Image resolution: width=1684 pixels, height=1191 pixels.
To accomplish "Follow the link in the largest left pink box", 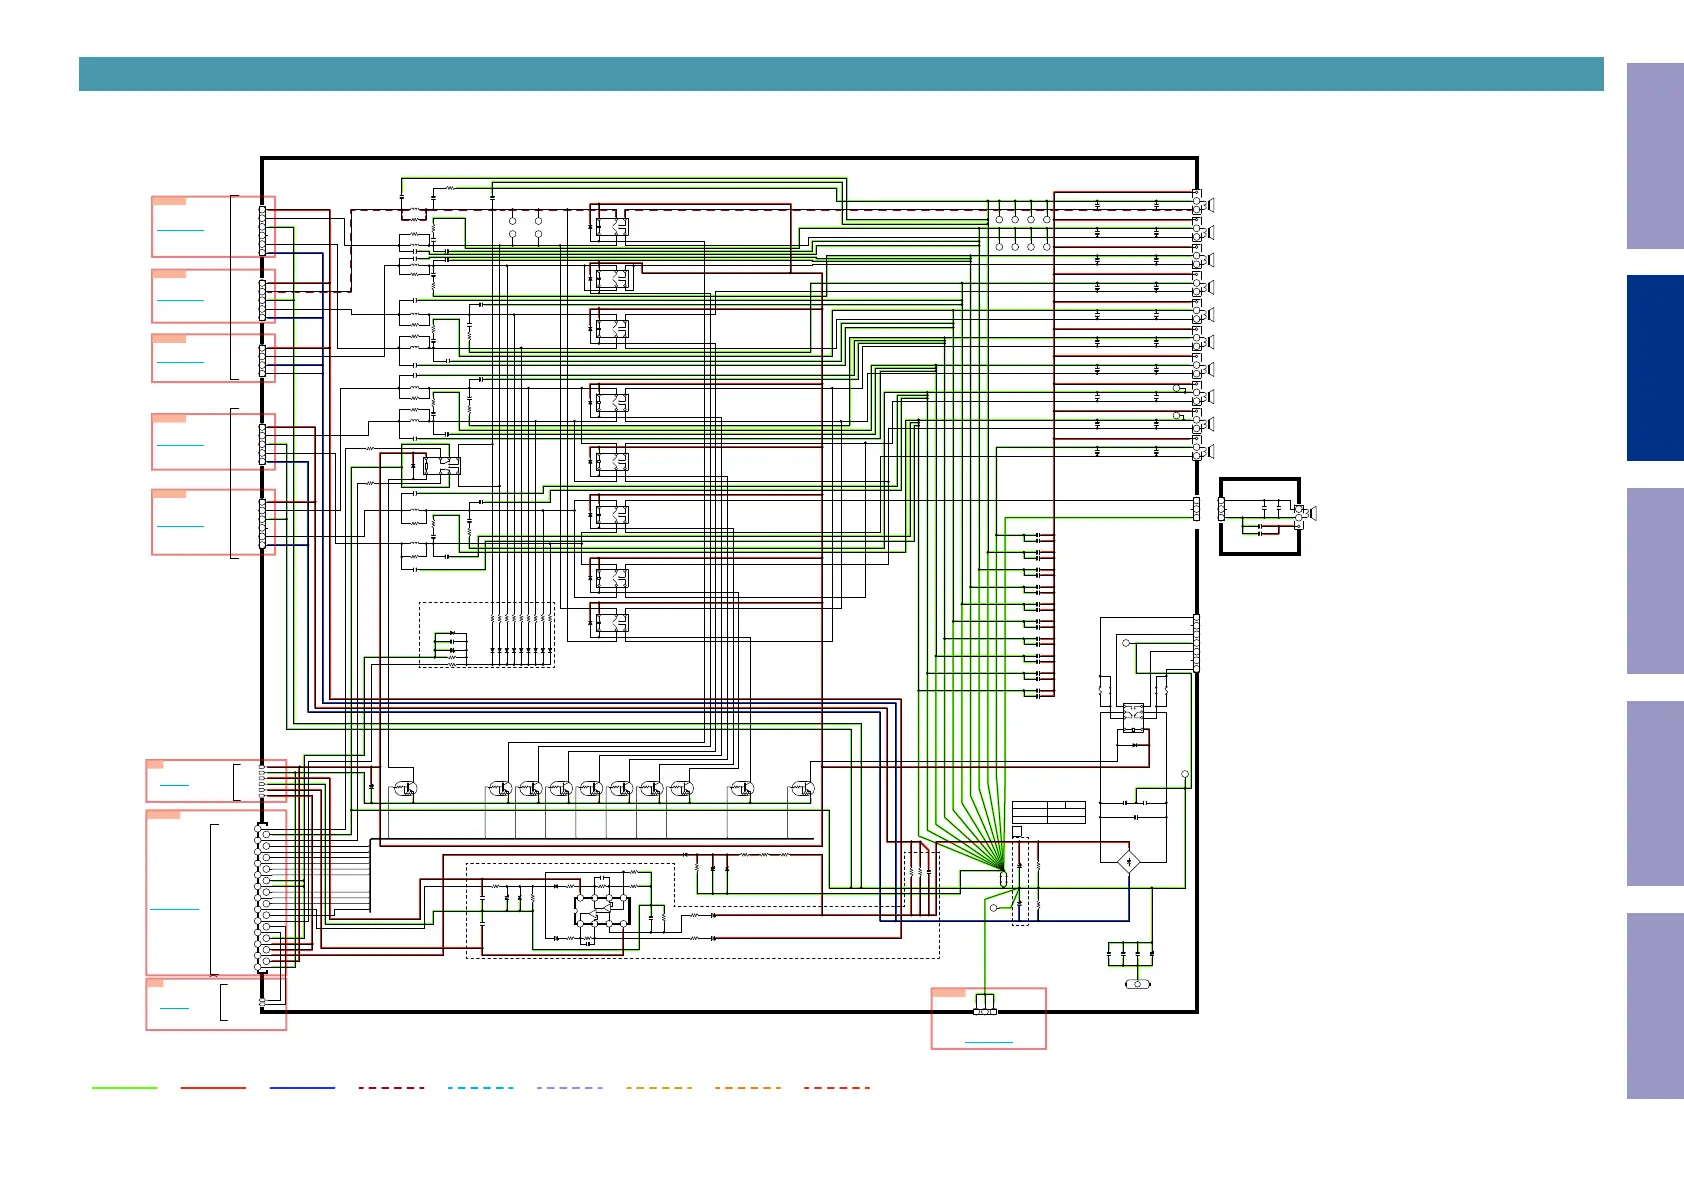I will pos(174,908).
